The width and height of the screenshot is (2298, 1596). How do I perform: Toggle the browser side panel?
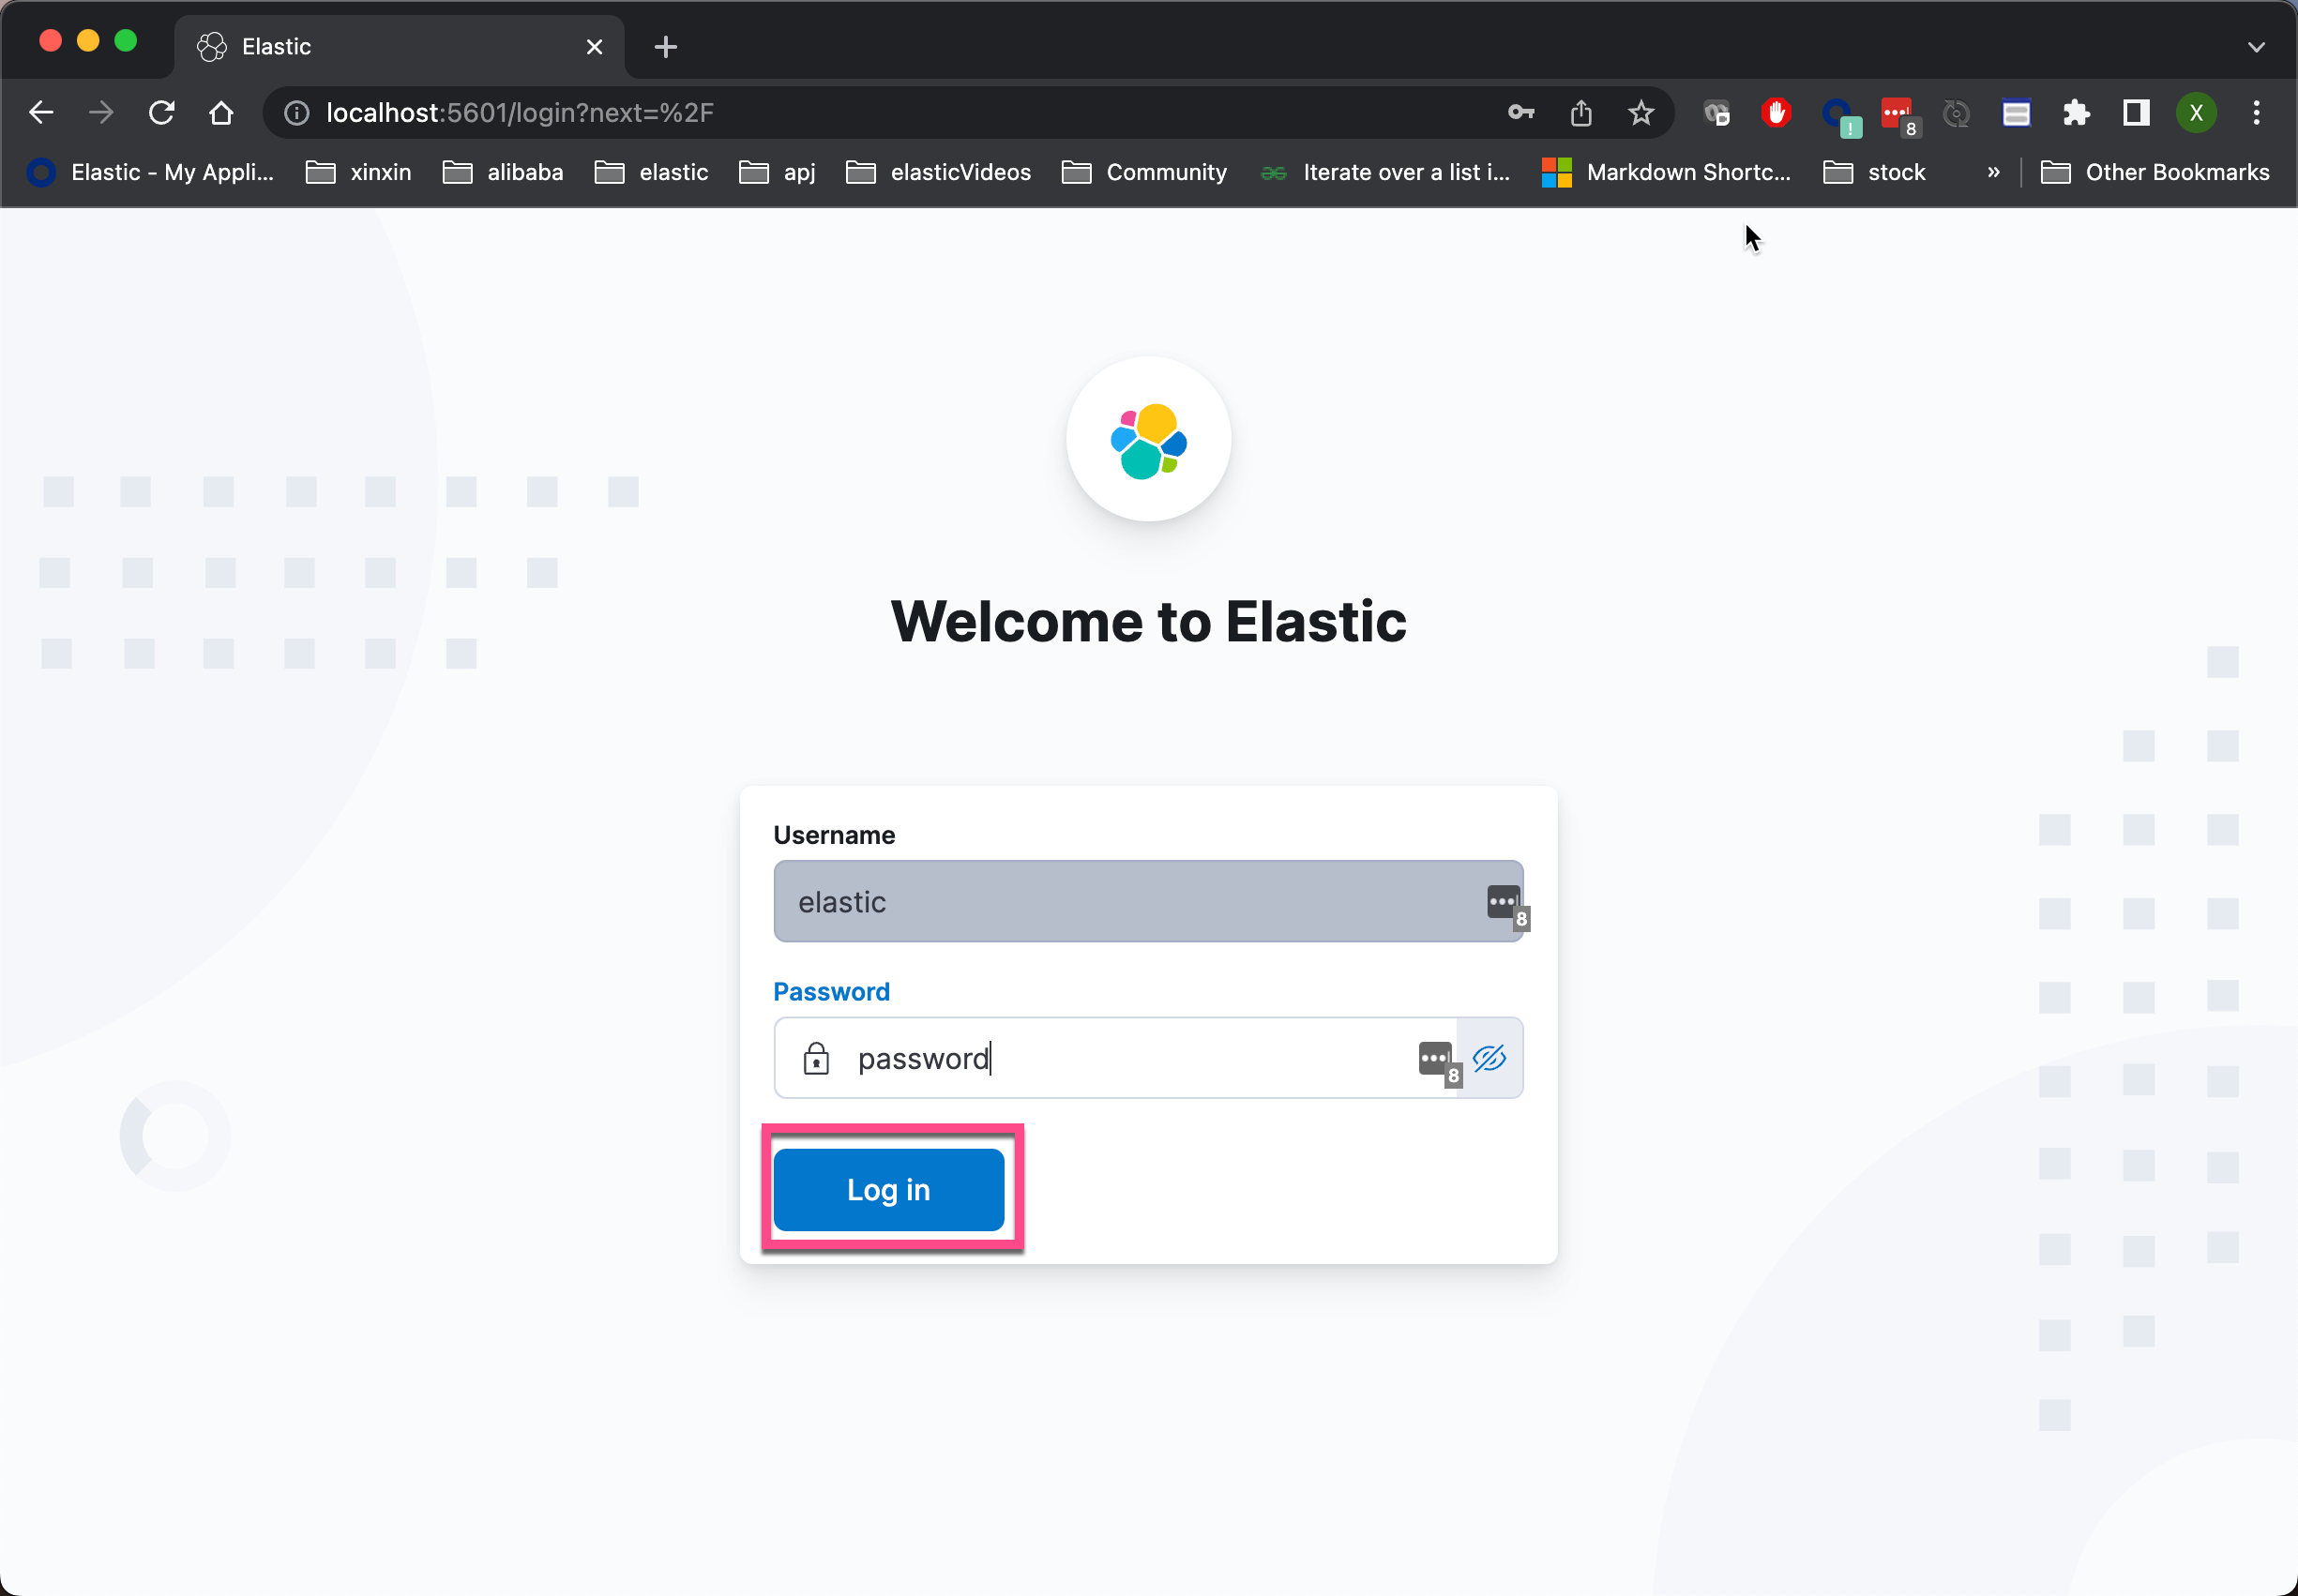[2136, 113]
